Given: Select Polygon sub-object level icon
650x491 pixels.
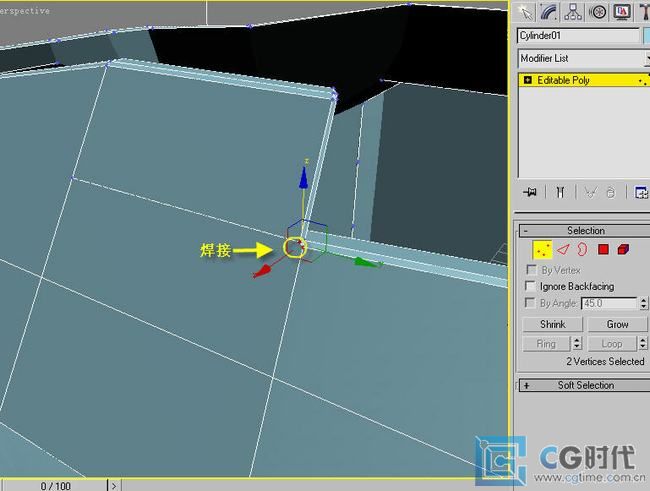Looking at the screenshot, I should 603,249.
